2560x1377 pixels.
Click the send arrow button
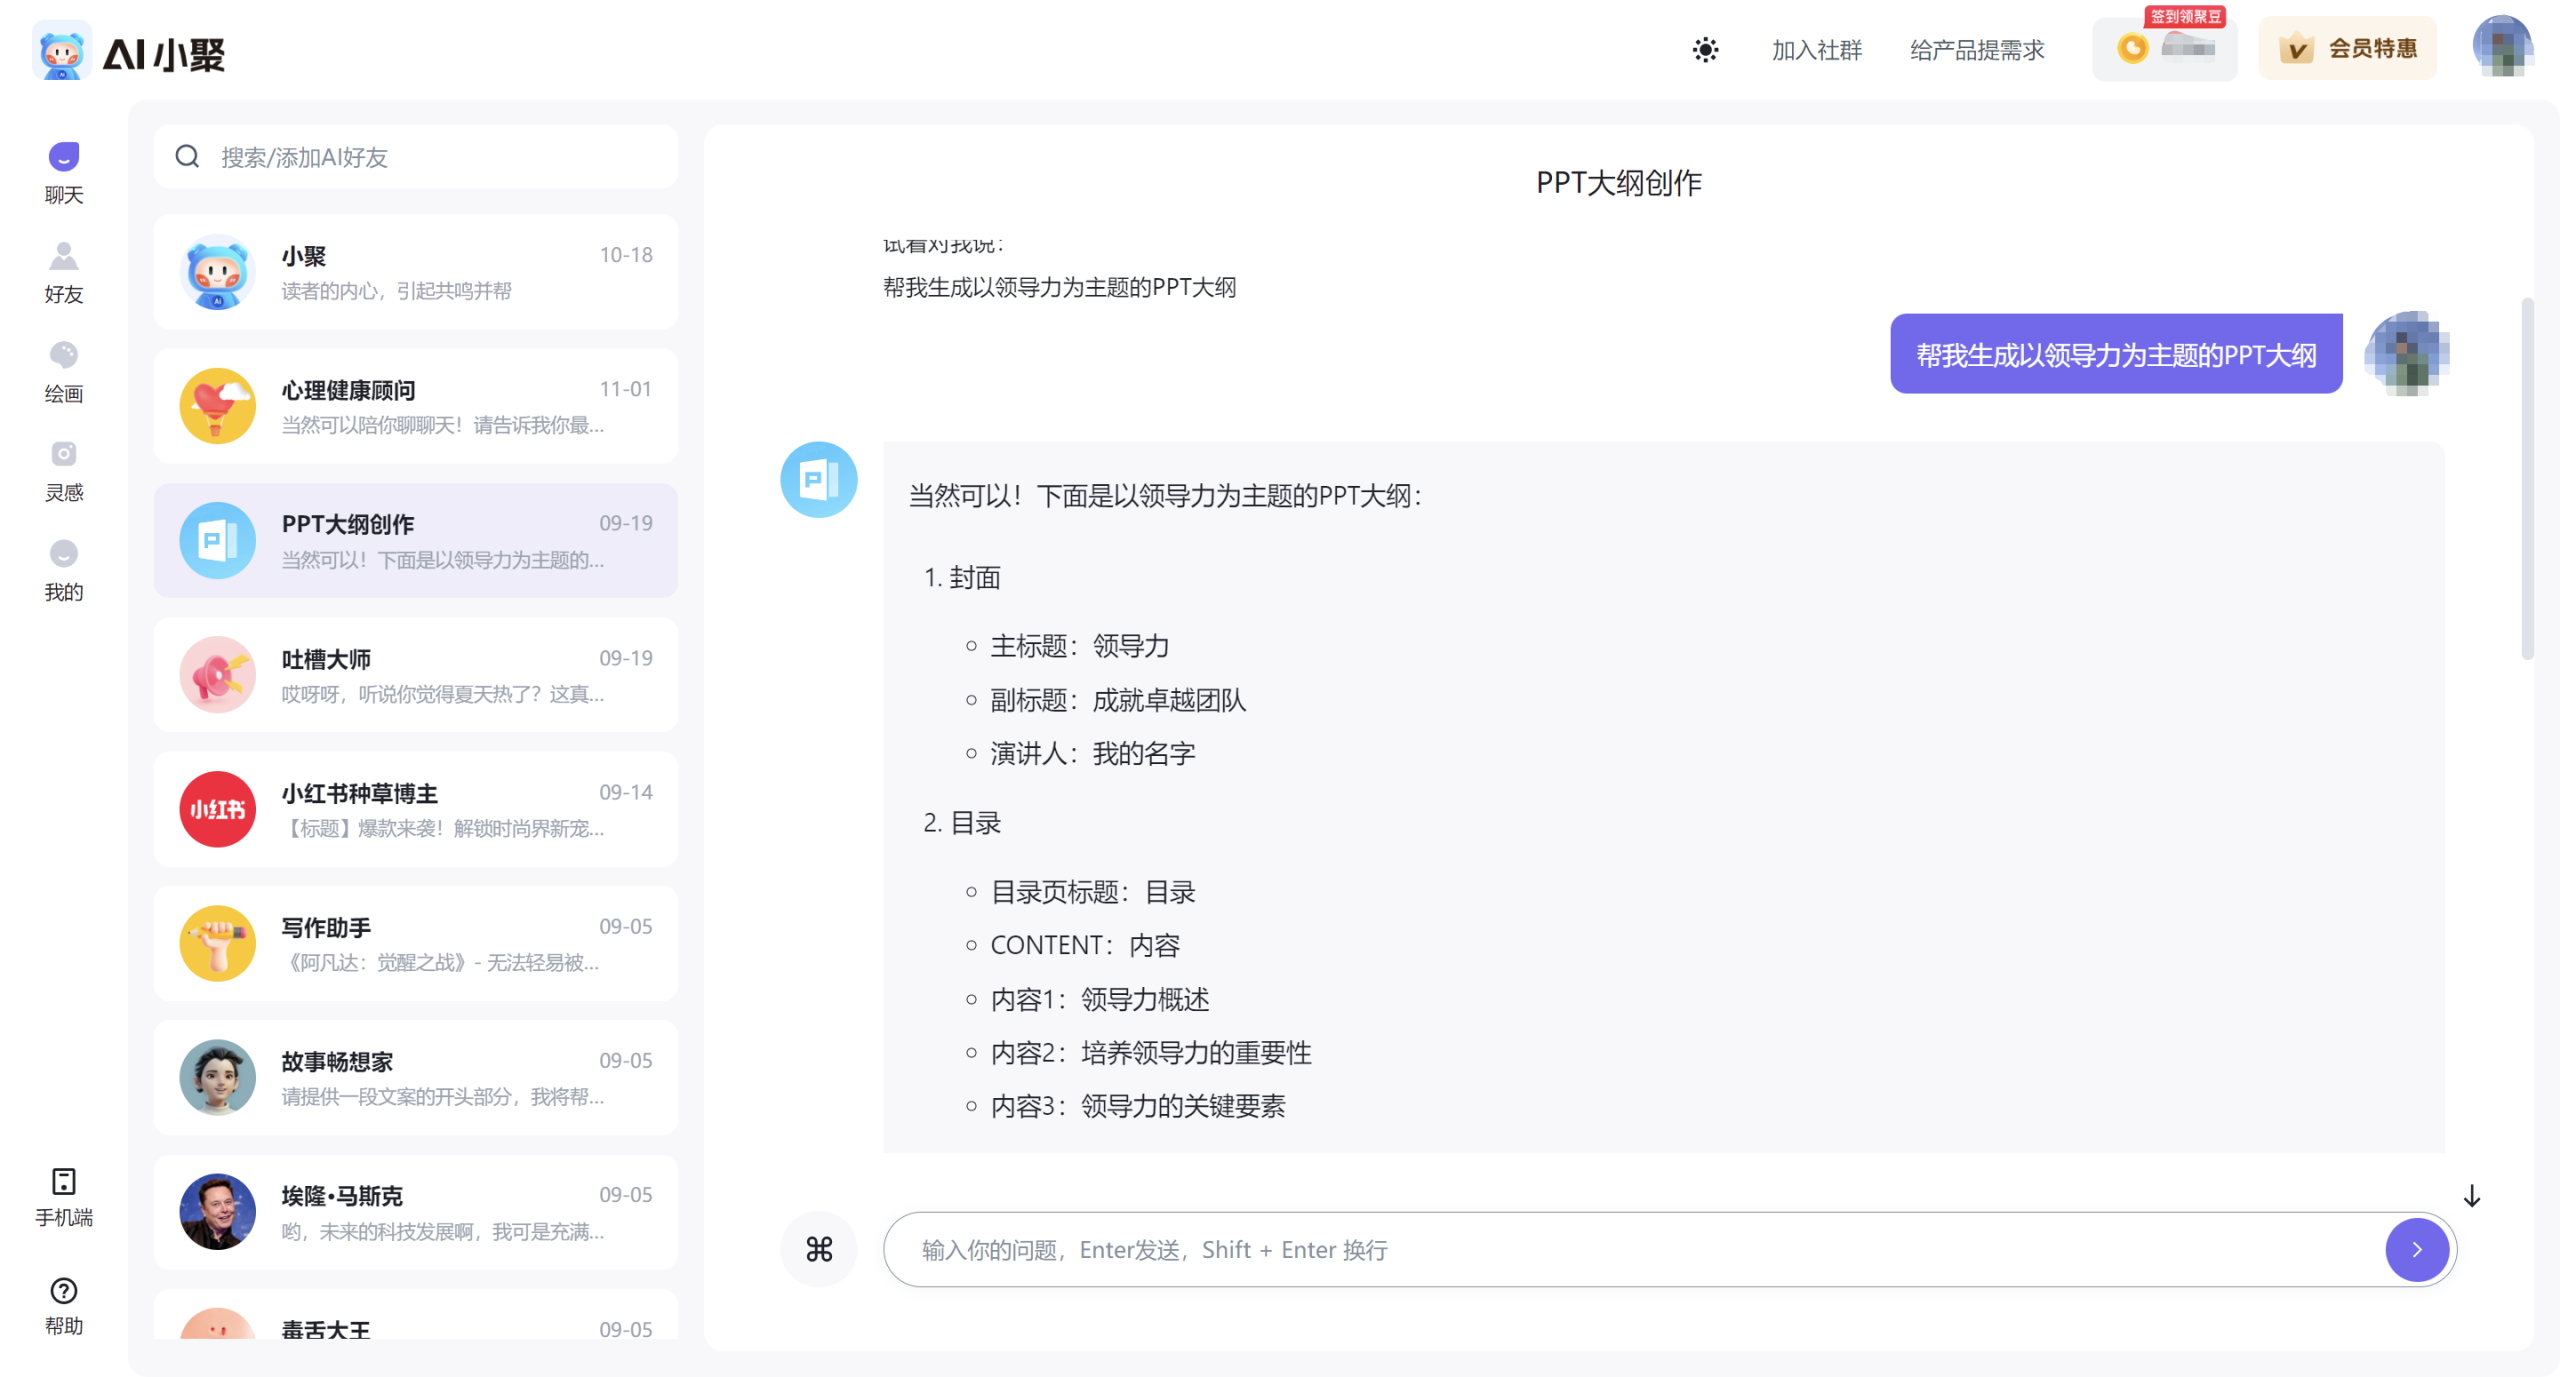pyautogui.click(x=2416, y=1249)
